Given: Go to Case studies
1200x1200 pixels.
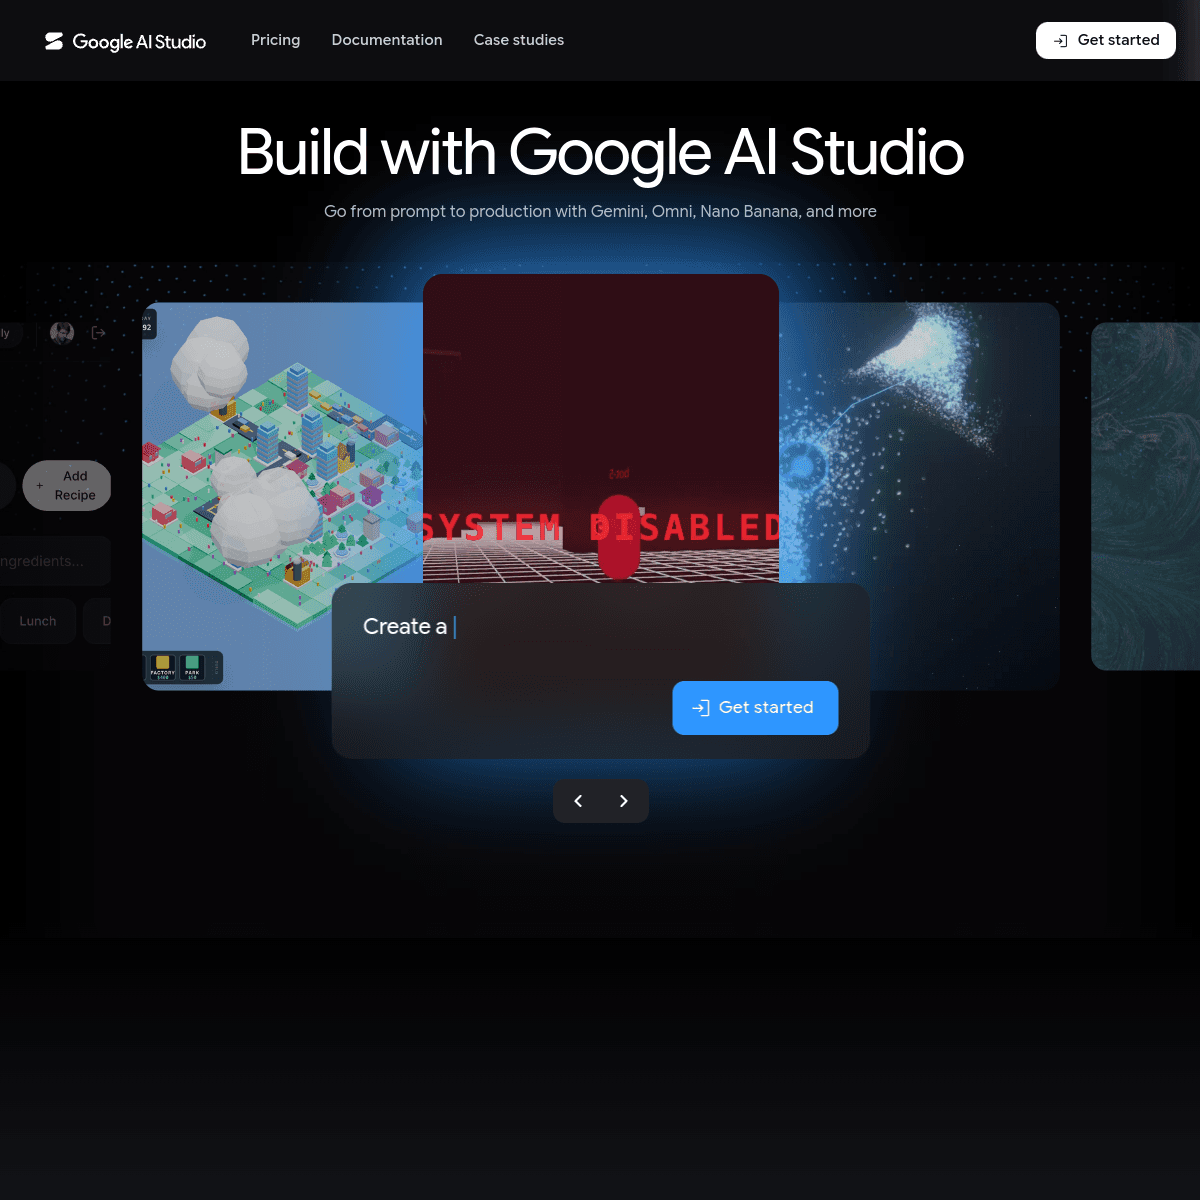Looking at the screenshot, I should pyautogui.click(x=519, y=40).
